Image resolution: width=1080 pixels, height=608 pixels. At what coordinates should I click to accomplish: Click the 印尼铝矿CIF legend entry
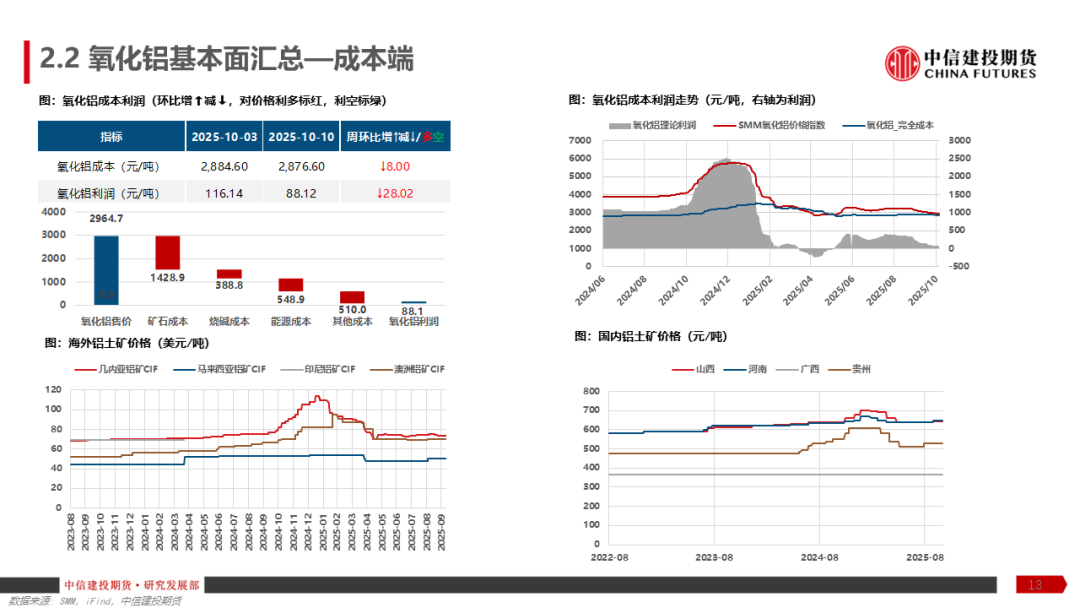pos(318,369)
